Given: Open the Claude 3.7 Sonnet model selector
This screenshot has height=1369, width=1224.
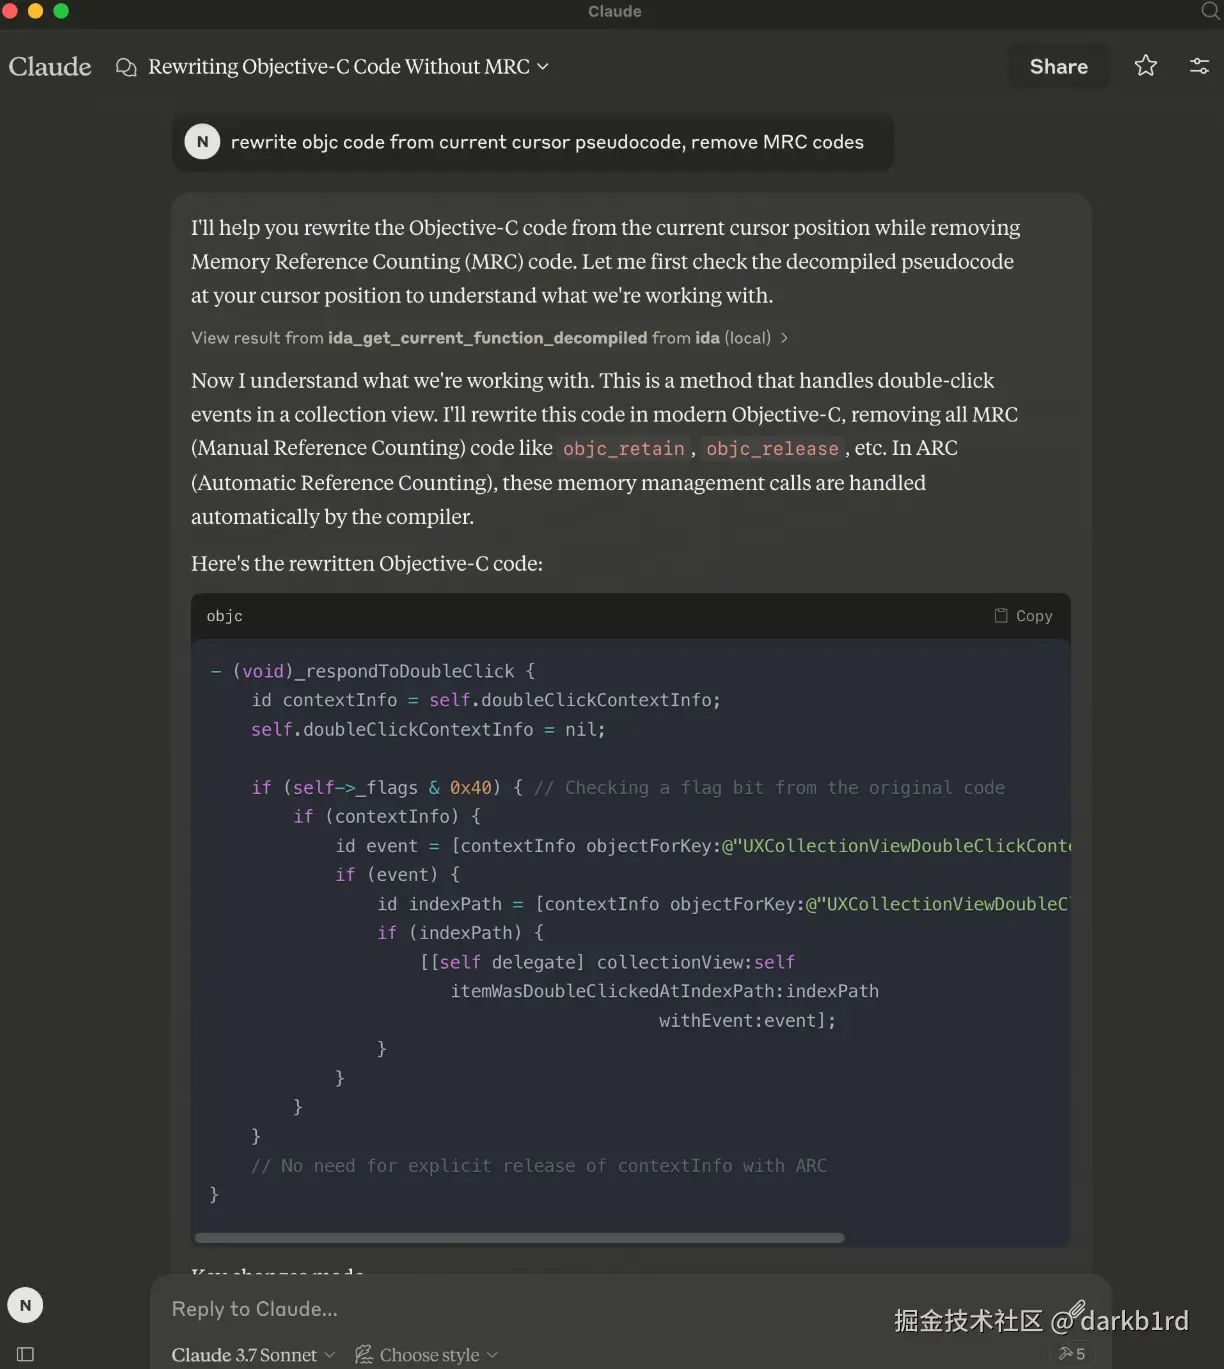Looking at the screenshot, I should pos(253,1355).
